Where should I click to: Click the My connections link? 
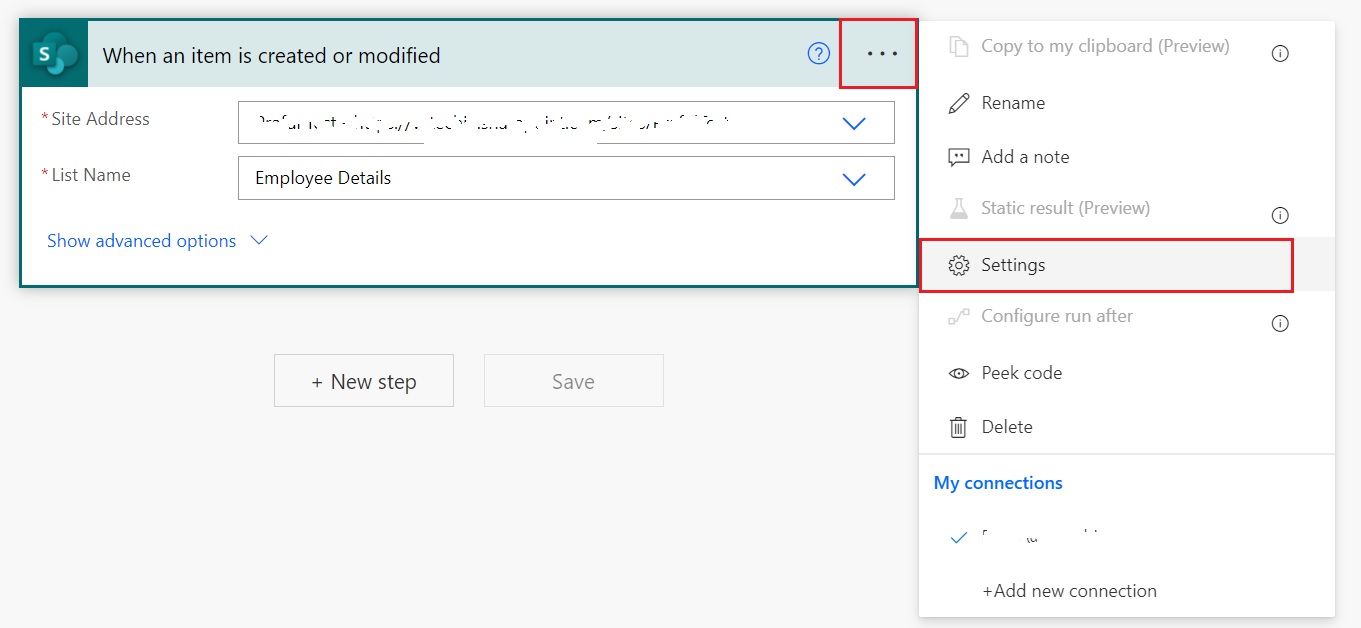(997, 482)
